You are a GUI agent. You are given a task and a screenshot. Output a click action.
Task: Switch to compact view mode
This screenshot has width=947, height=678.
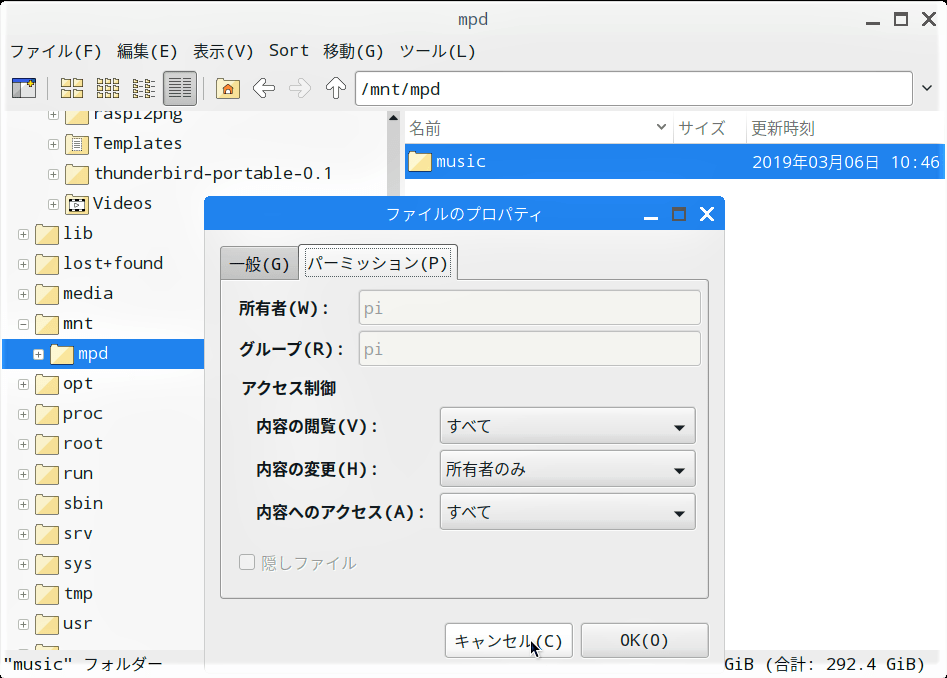[x=144, y=88]
